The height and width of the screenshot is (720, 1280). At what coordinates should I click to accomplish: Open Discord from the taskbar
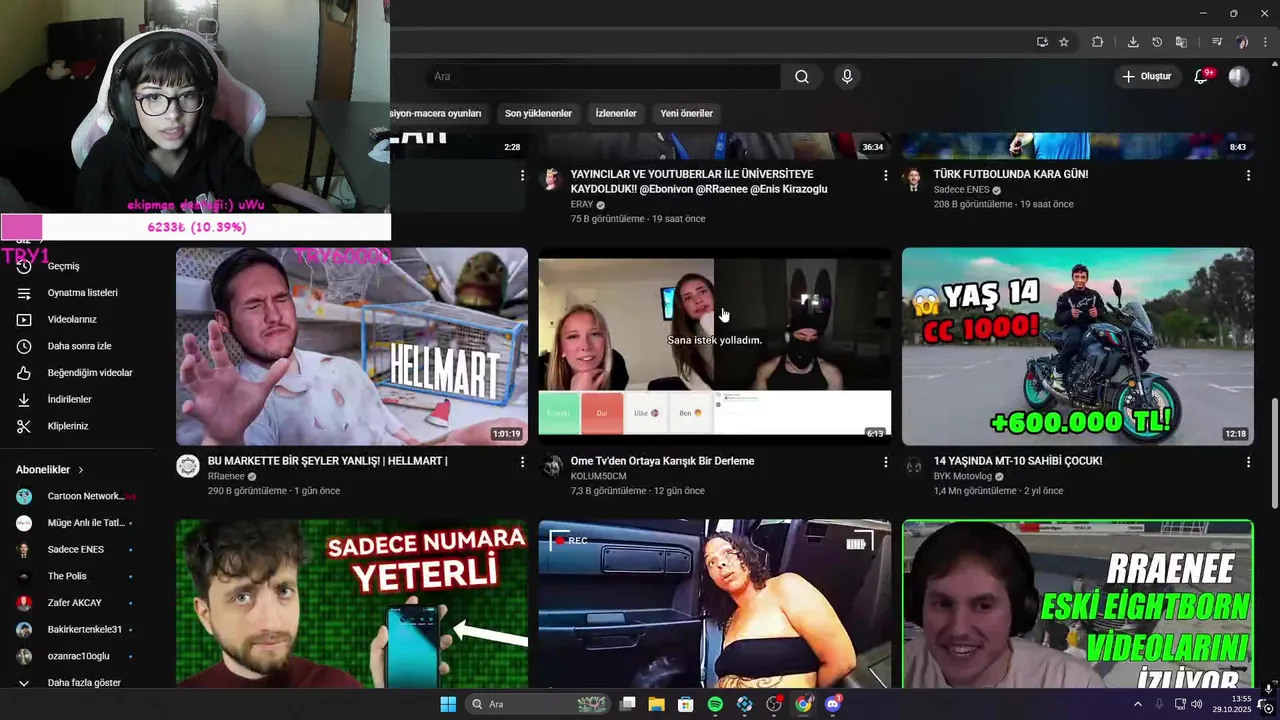(x=833, y=704)
